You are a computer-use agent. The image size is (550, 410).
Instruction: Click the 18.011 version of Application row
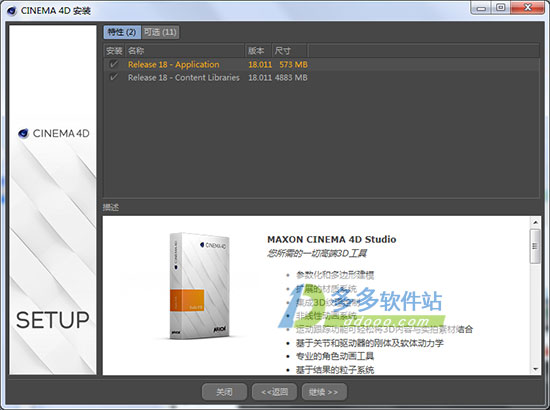coord(260,65)
